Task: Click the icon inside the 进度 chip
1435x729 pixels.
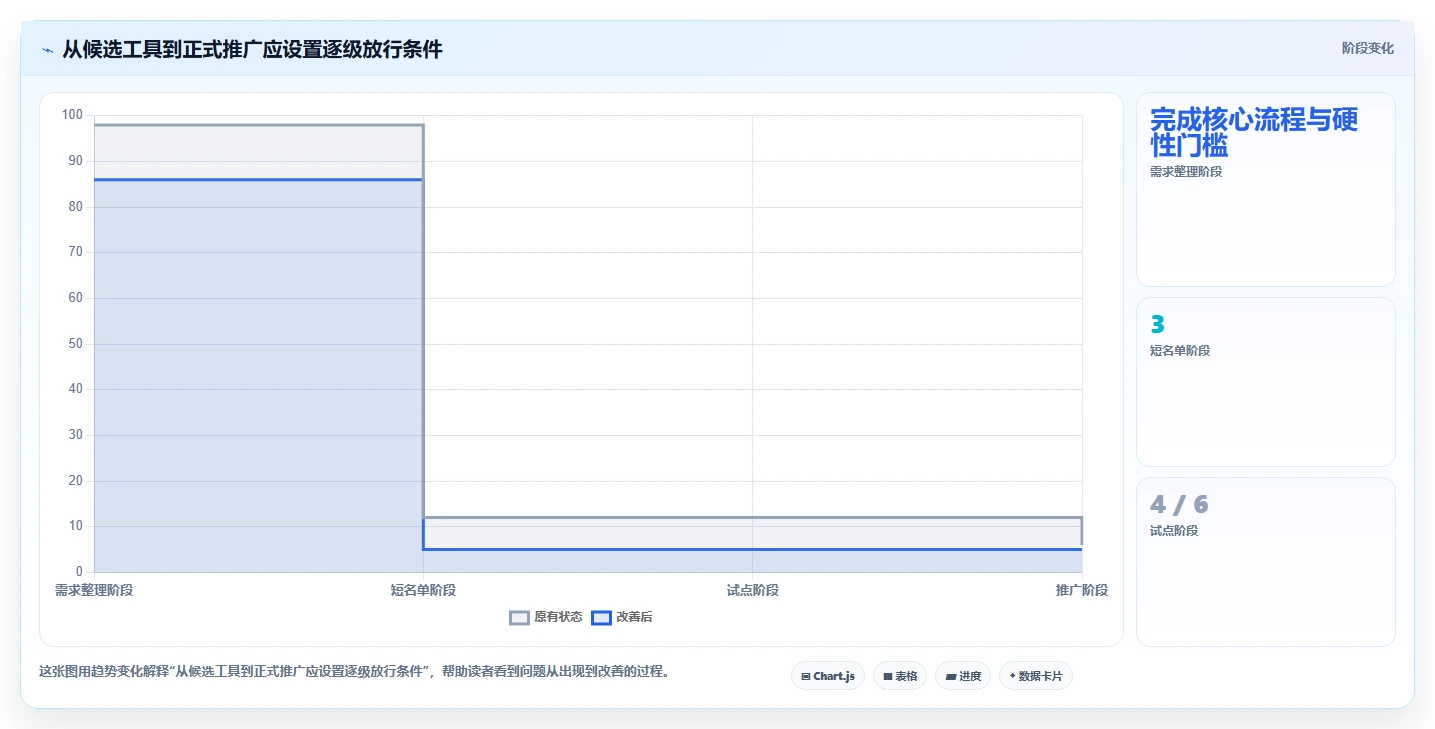Action: [x=950, y=677]
